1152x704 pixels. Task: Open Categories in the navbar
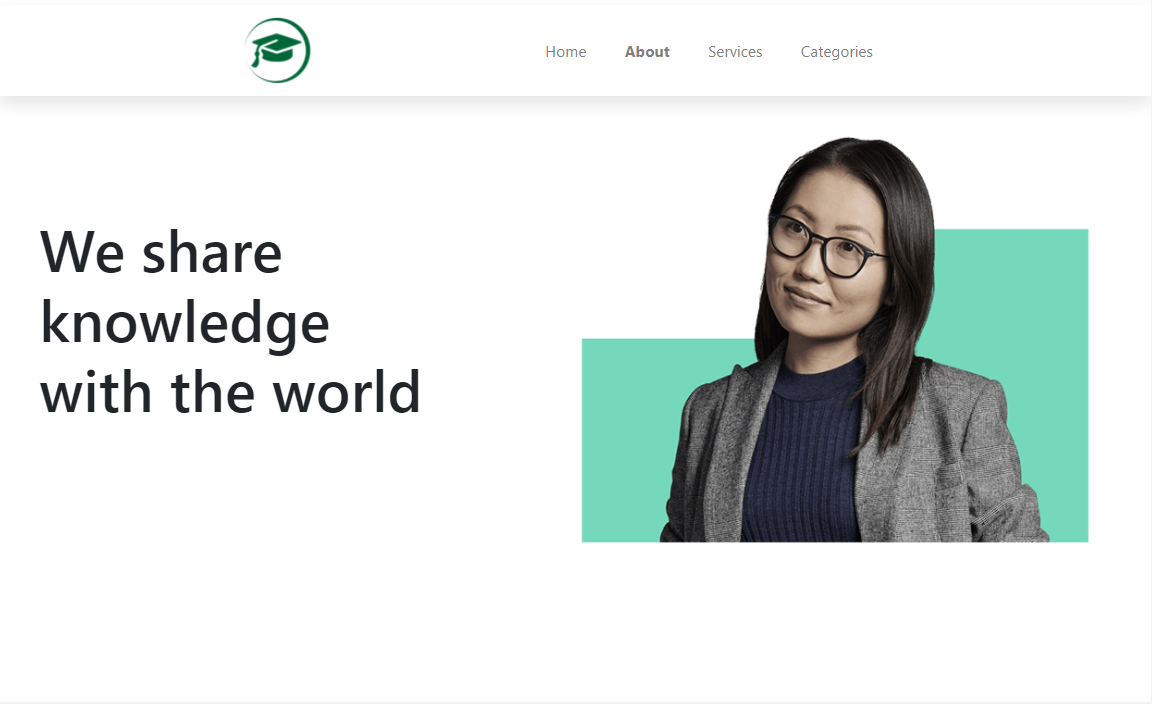[836, 52]
